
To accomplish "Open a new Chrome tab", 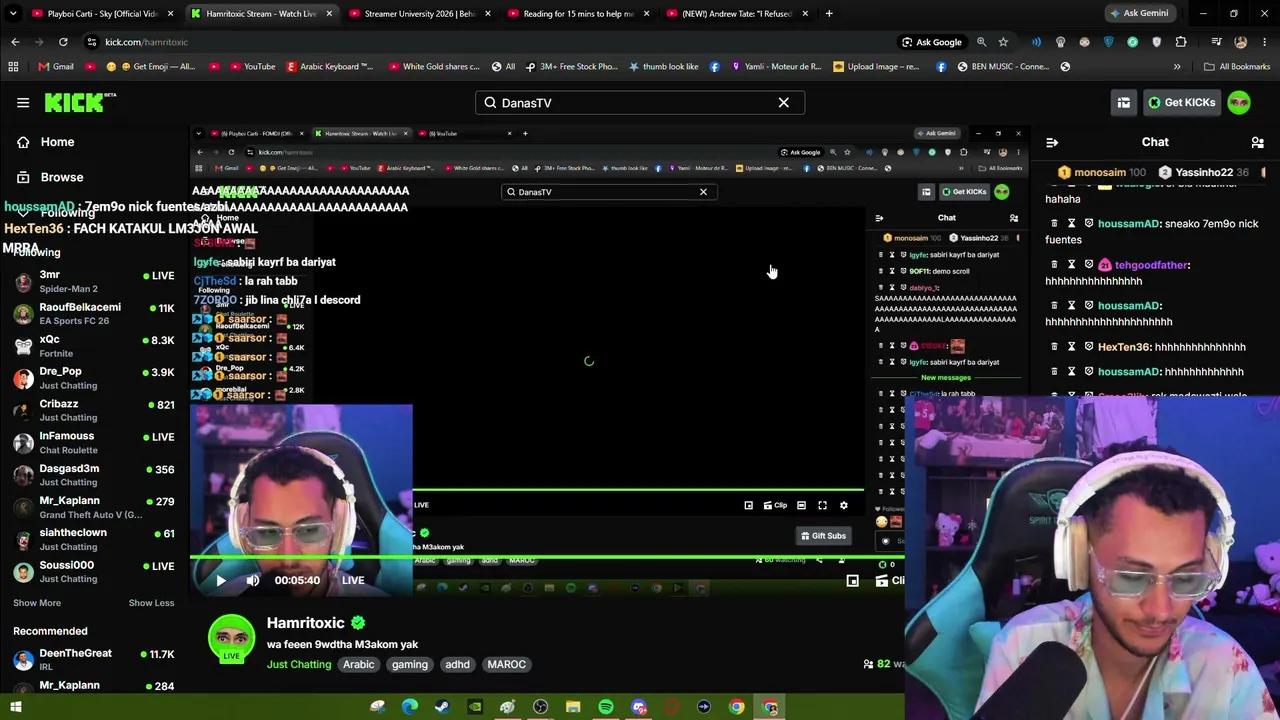I will point(829,14).
